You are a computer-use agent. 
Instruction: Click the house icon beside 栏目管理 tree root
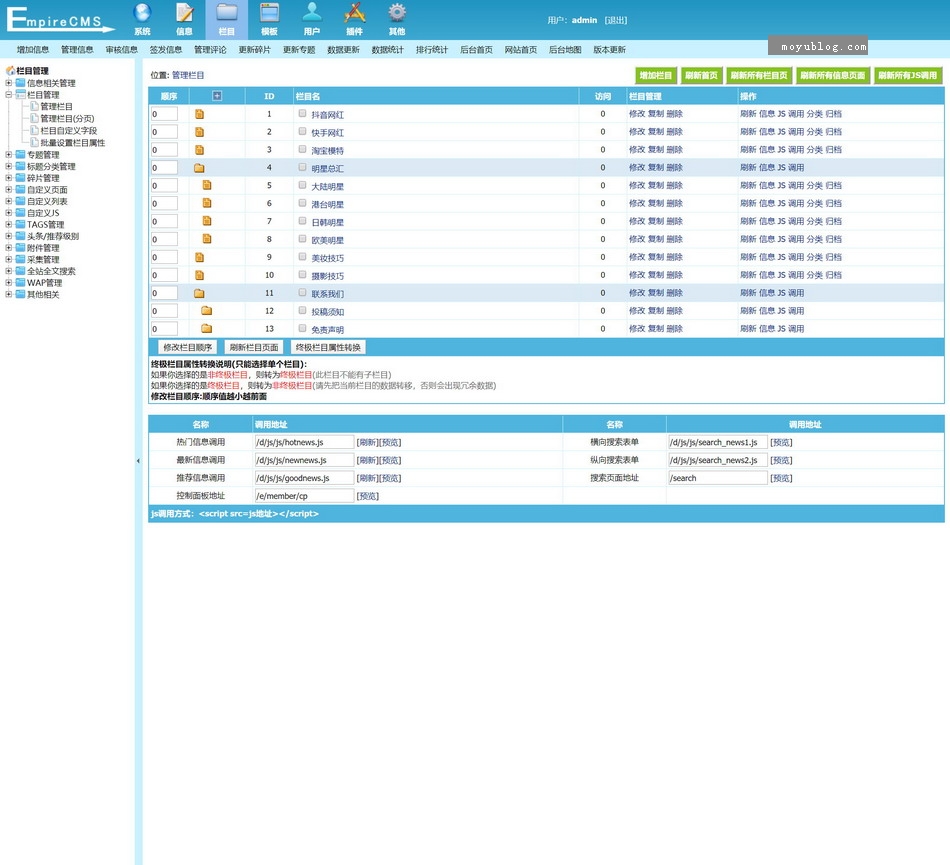click(x=10, y=71)
